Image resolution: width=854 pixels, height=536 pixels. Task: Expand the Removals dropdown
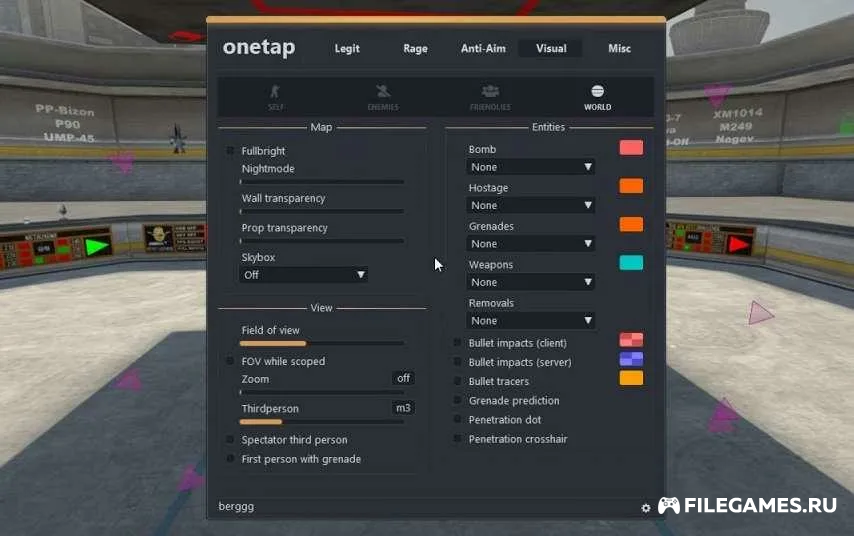pyautogui.click(x=531, y=321)
